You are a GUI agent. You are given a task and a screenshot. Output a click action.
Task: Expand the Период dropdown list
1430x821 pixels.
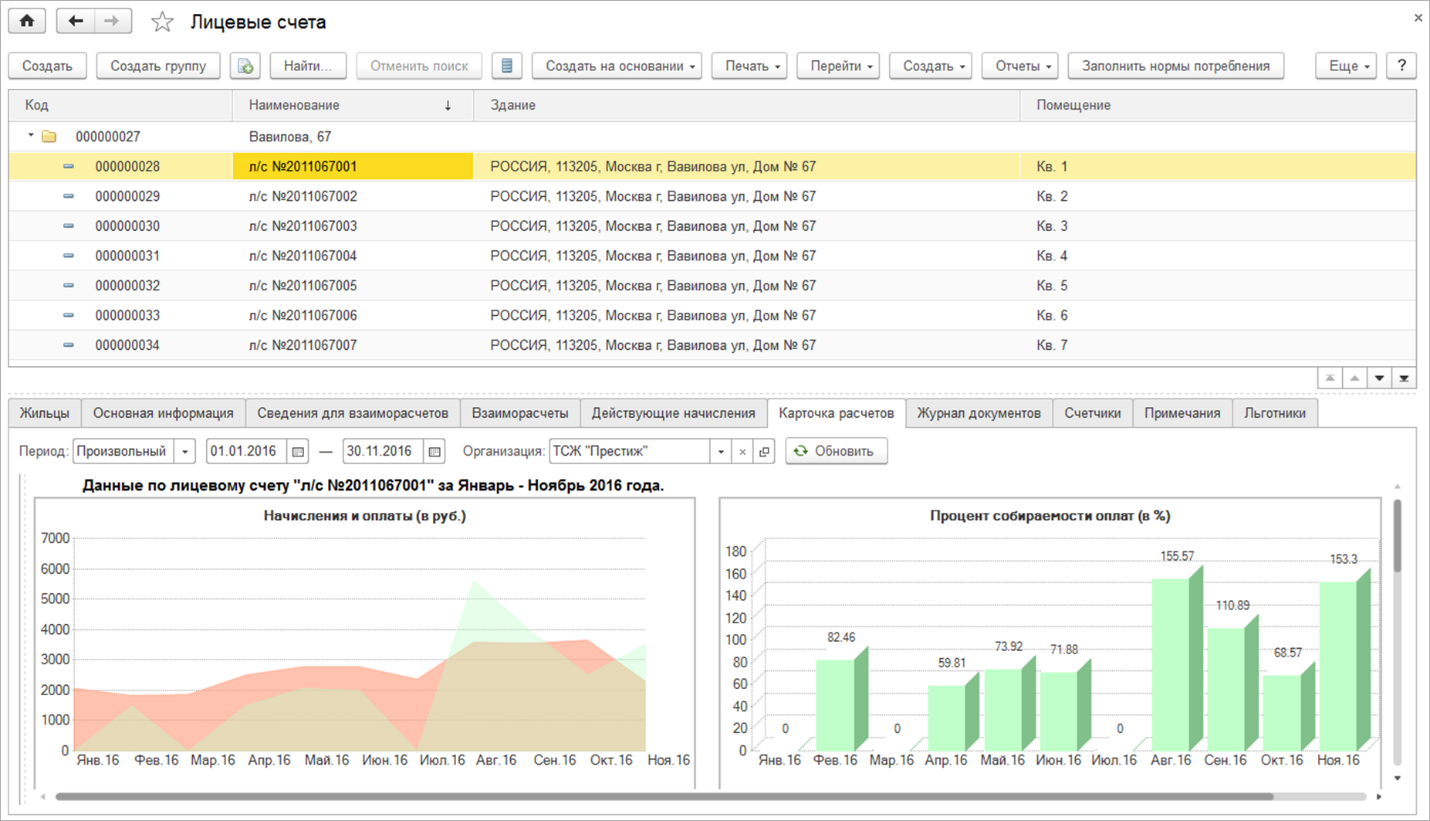(x=185, y=452)
